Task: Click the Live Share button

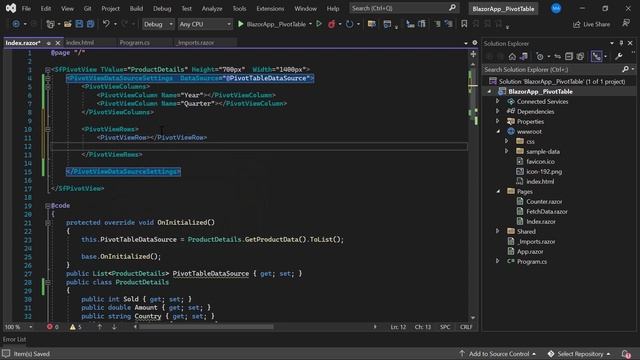Action: point(591,24)
